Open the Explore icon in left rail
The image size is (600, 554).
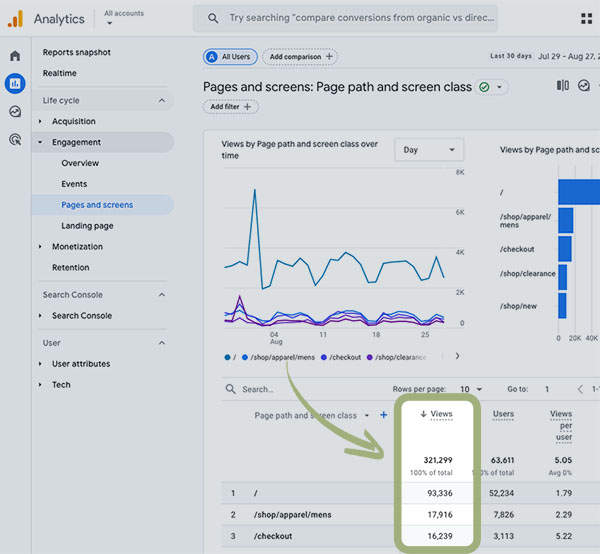click(15, 112)
